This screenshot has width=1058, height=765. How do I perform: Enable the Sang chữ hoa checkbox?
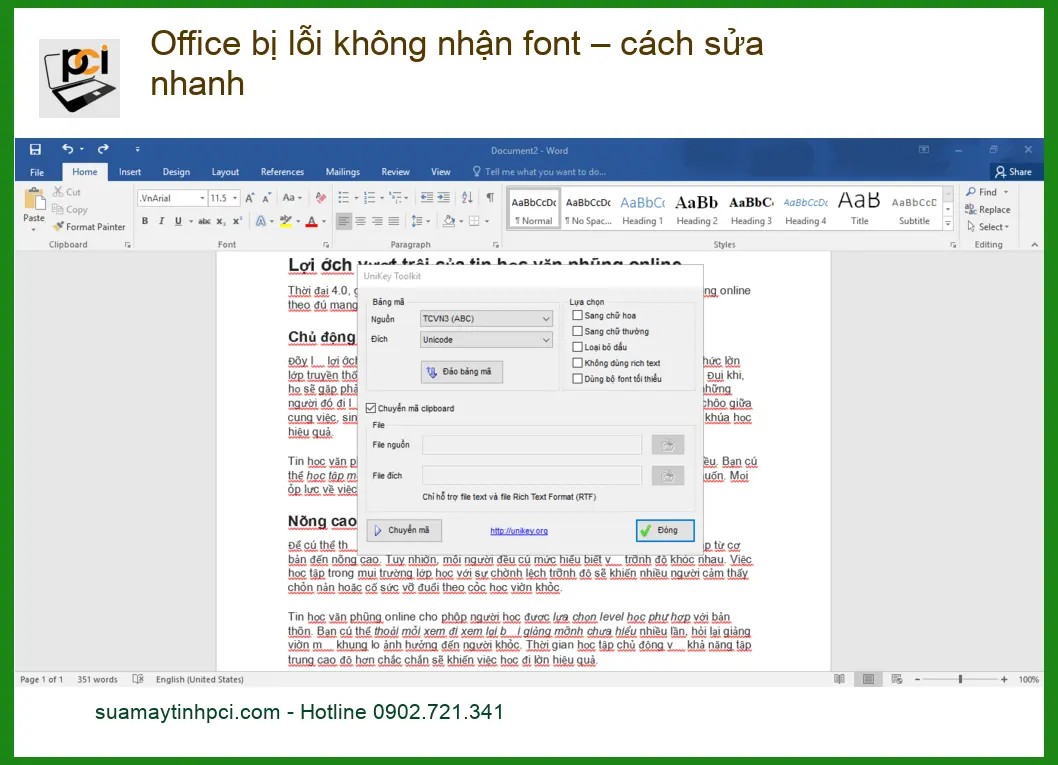(577, 315)
